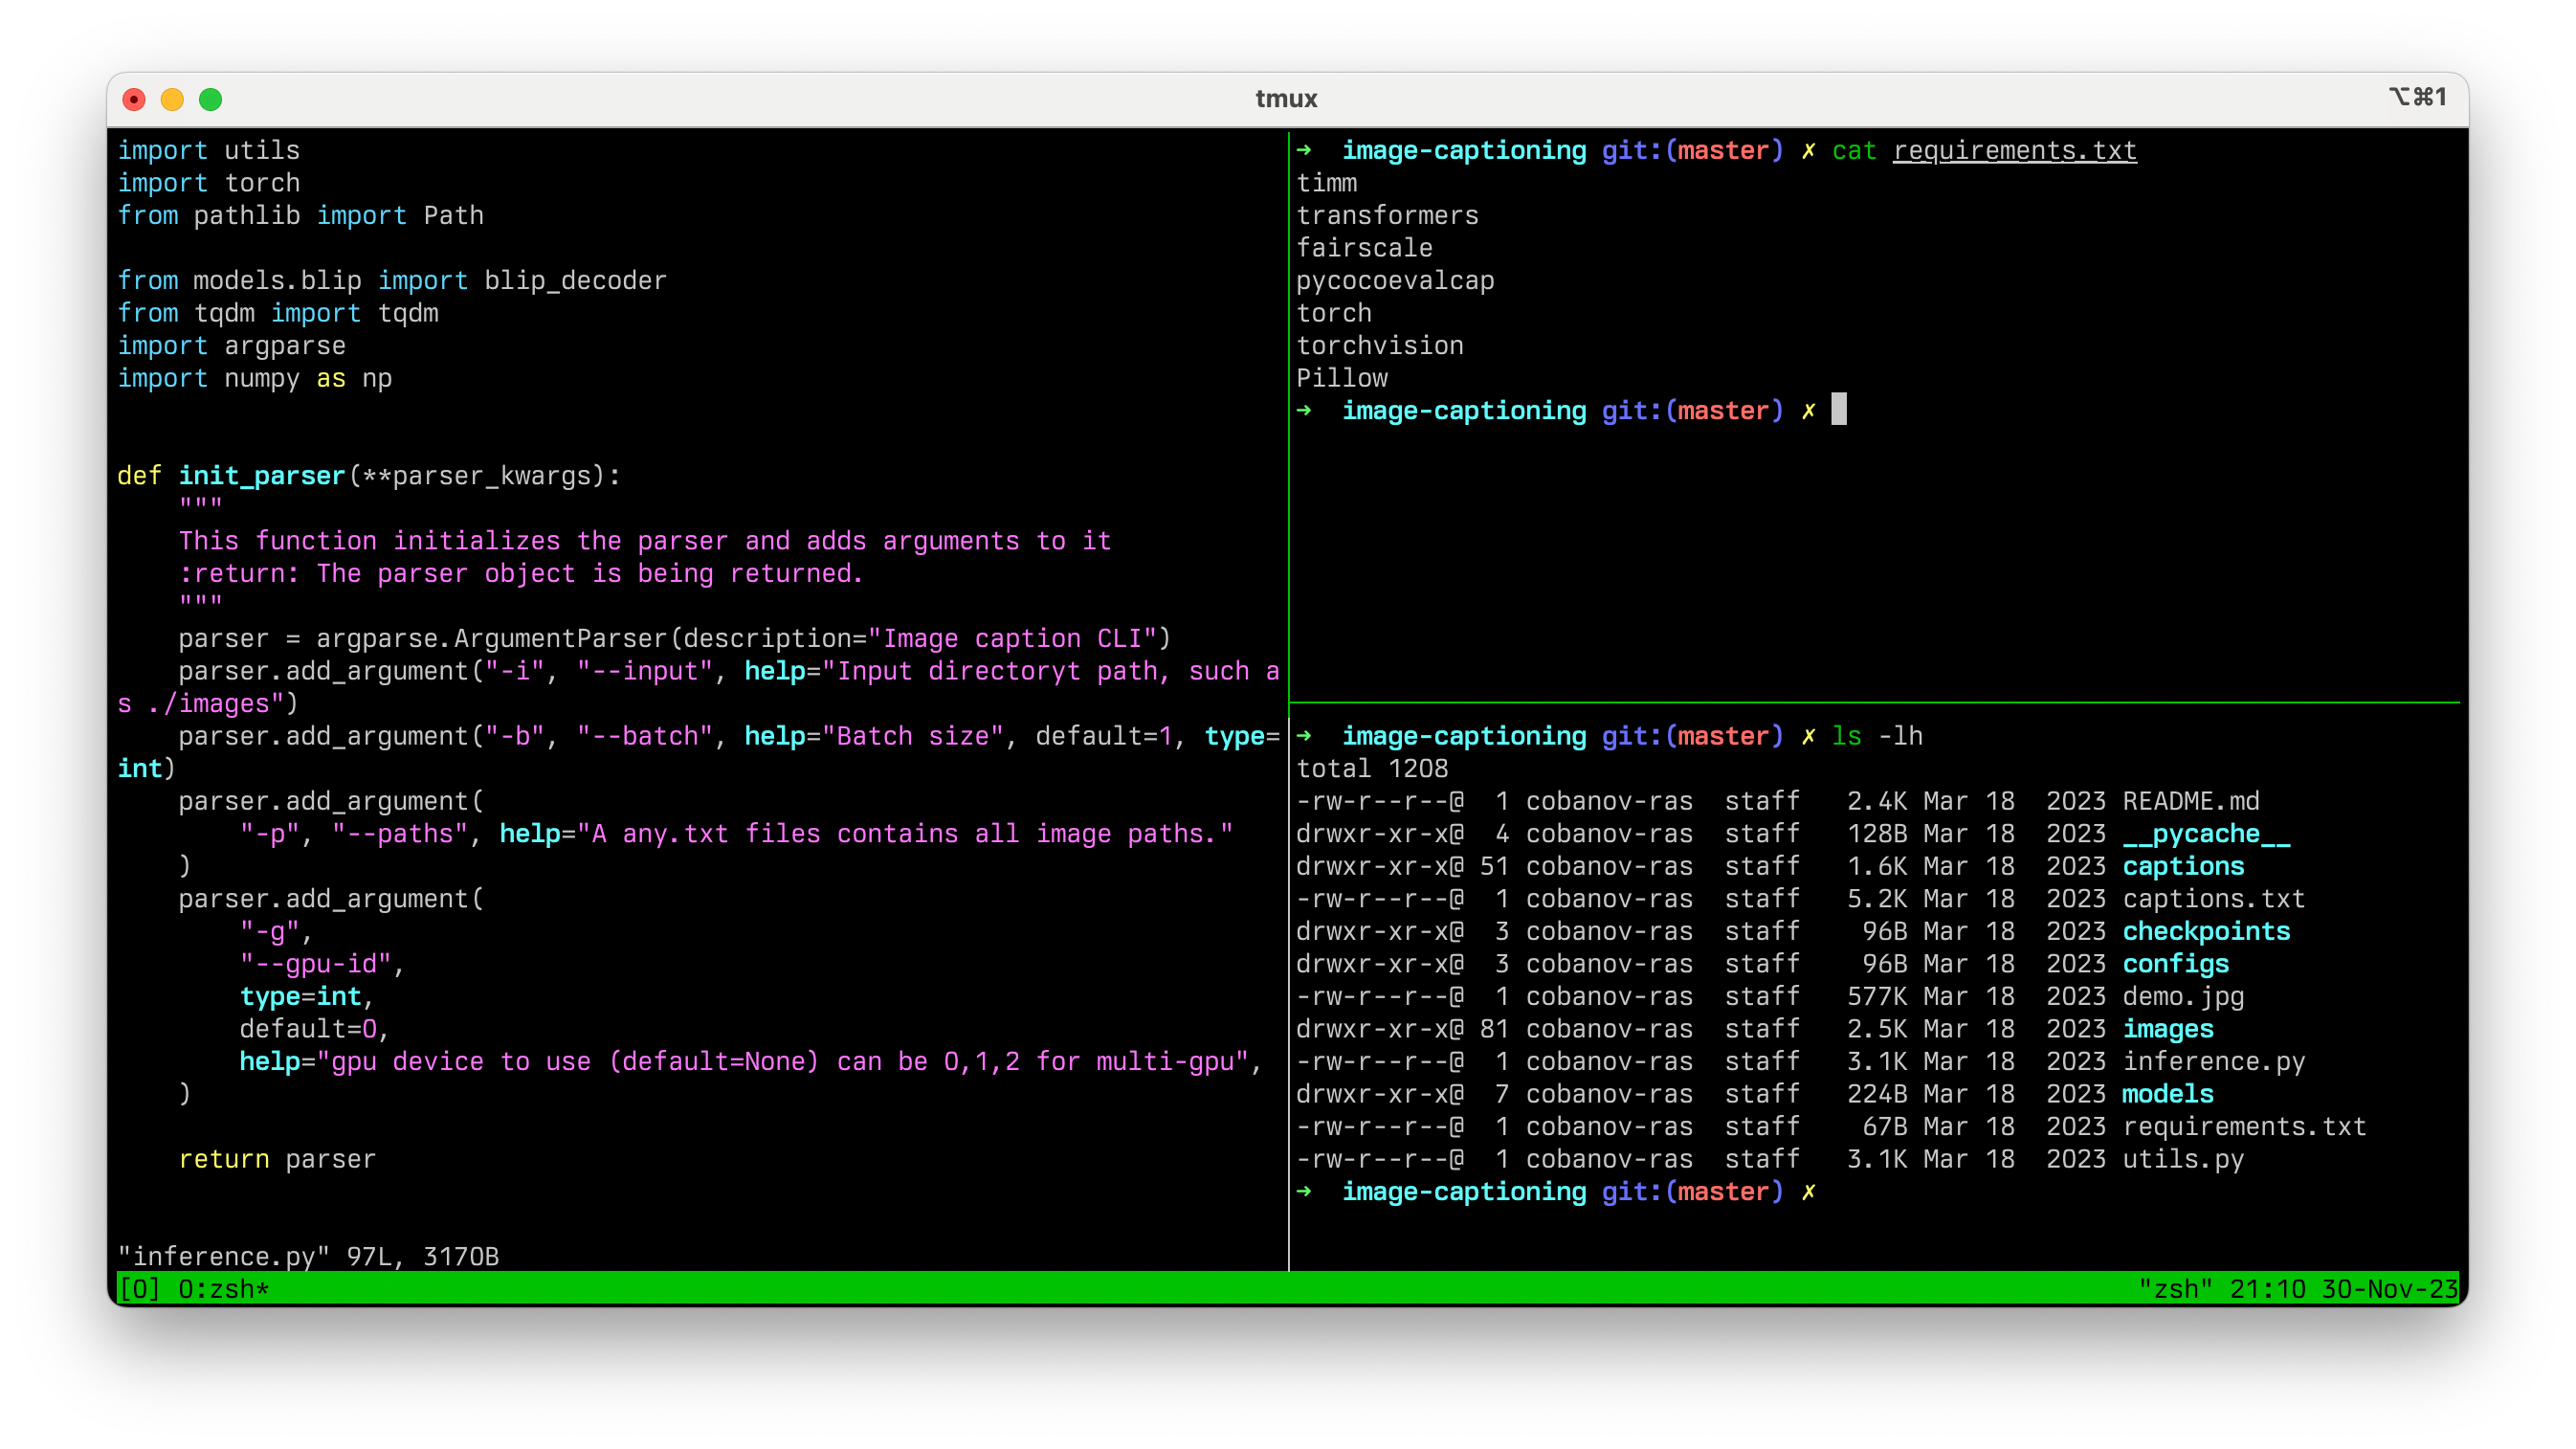This screenshot has width=2576, height=1449.
Task: Click 'import utils' first line in vim
Action: (208, 151)
